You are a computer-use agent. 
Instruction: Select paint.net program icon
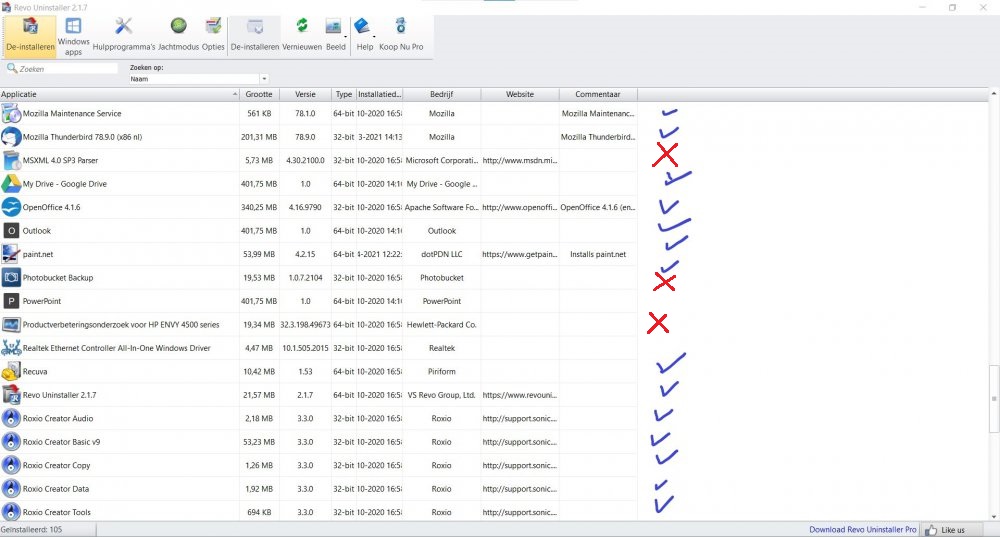(x=11, y=254)
